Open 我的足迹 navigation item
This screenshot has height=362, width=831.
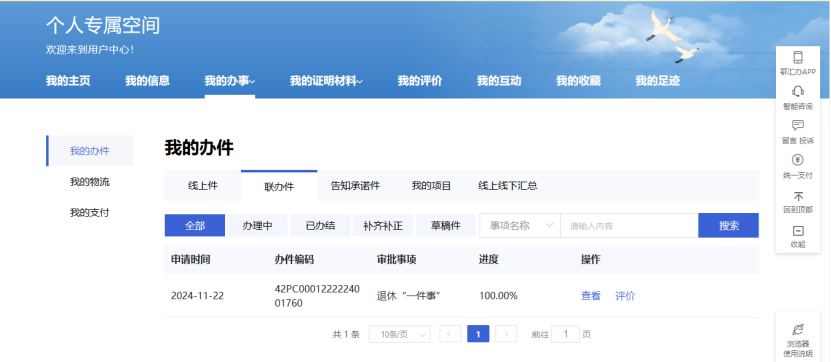(x=658, y=81)
